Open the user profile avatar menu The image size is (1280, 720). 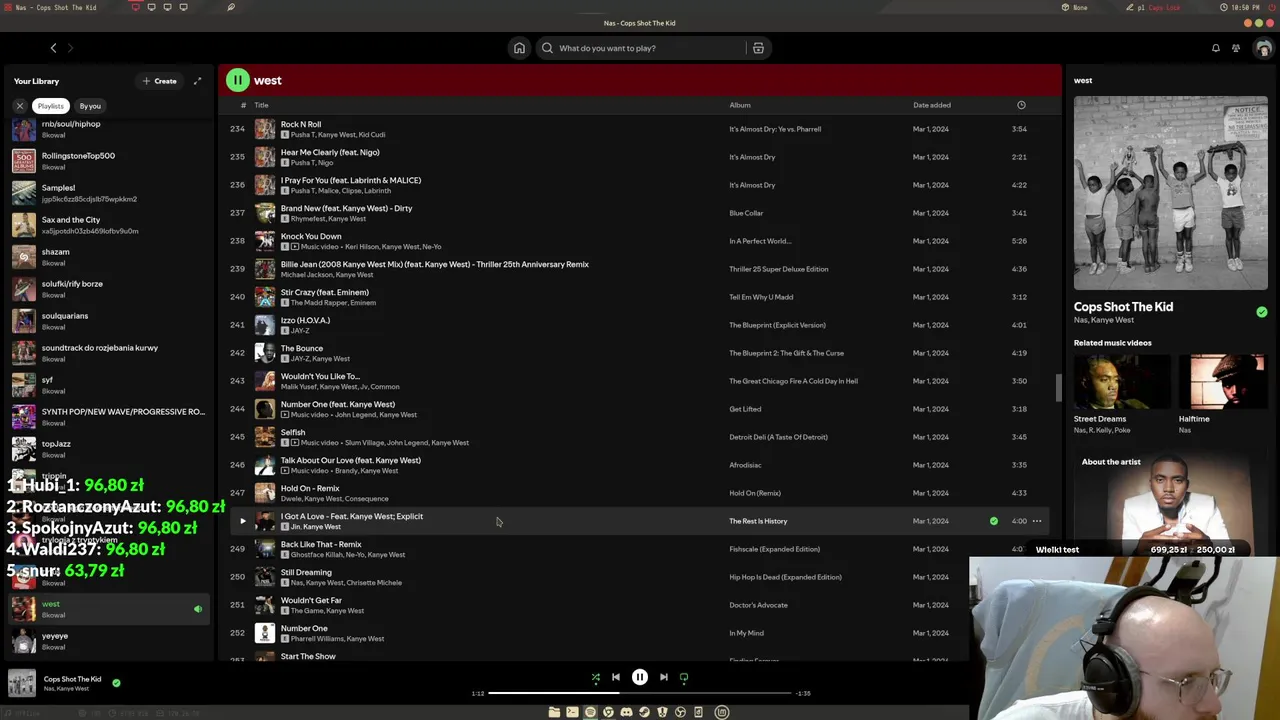pyautogui.click(x=1264, y=48)
